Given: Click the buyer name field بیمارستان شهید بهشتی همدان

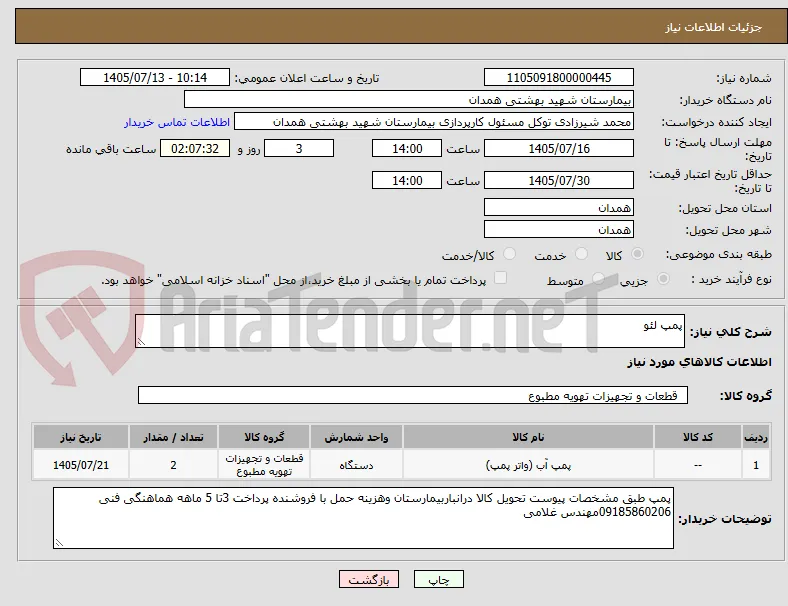Looking at the screenshot, I should coord(409,99).
